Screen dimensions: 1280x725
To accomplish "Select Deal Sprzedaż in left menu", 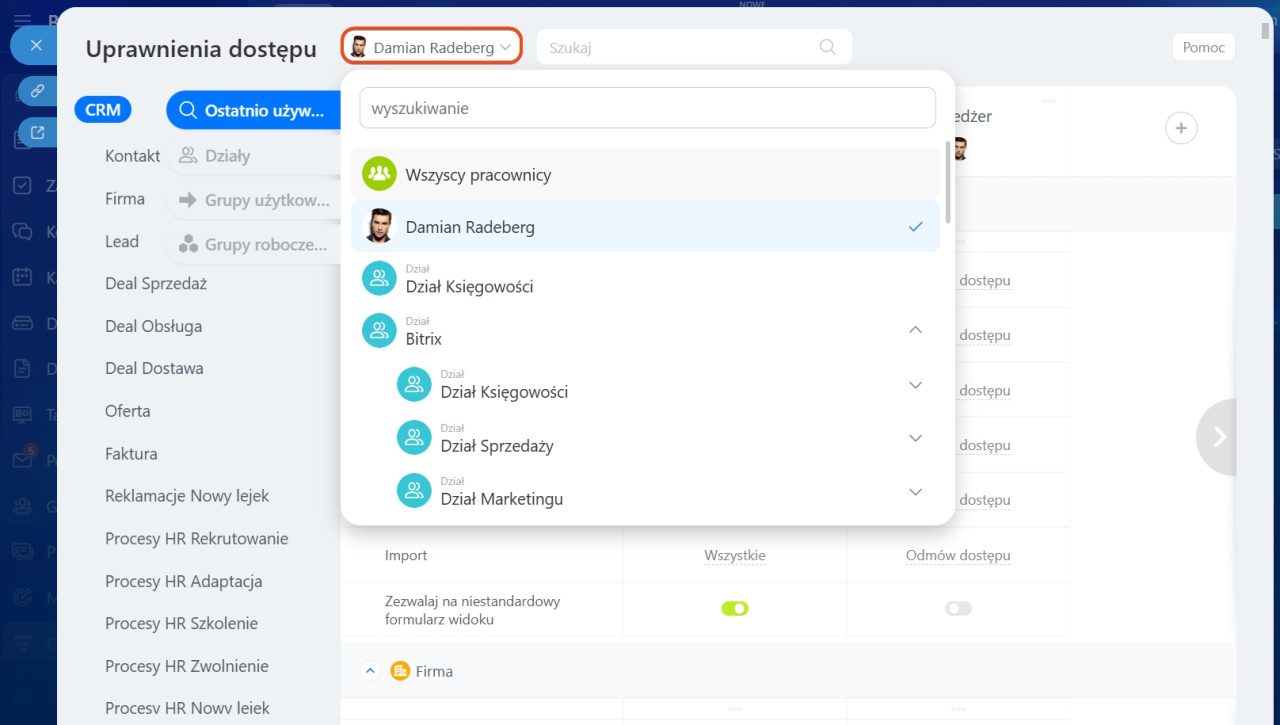I will tap(156, 284).
